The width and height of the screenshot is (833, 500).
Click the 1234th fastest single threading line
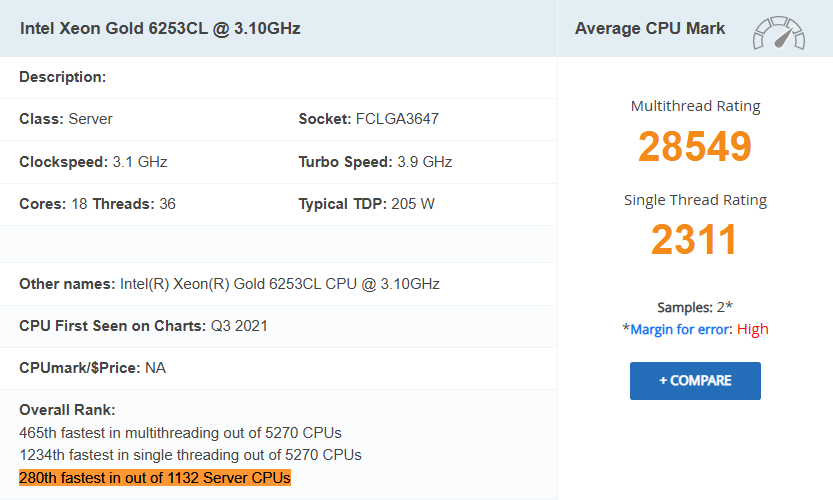tap(190, 455)
